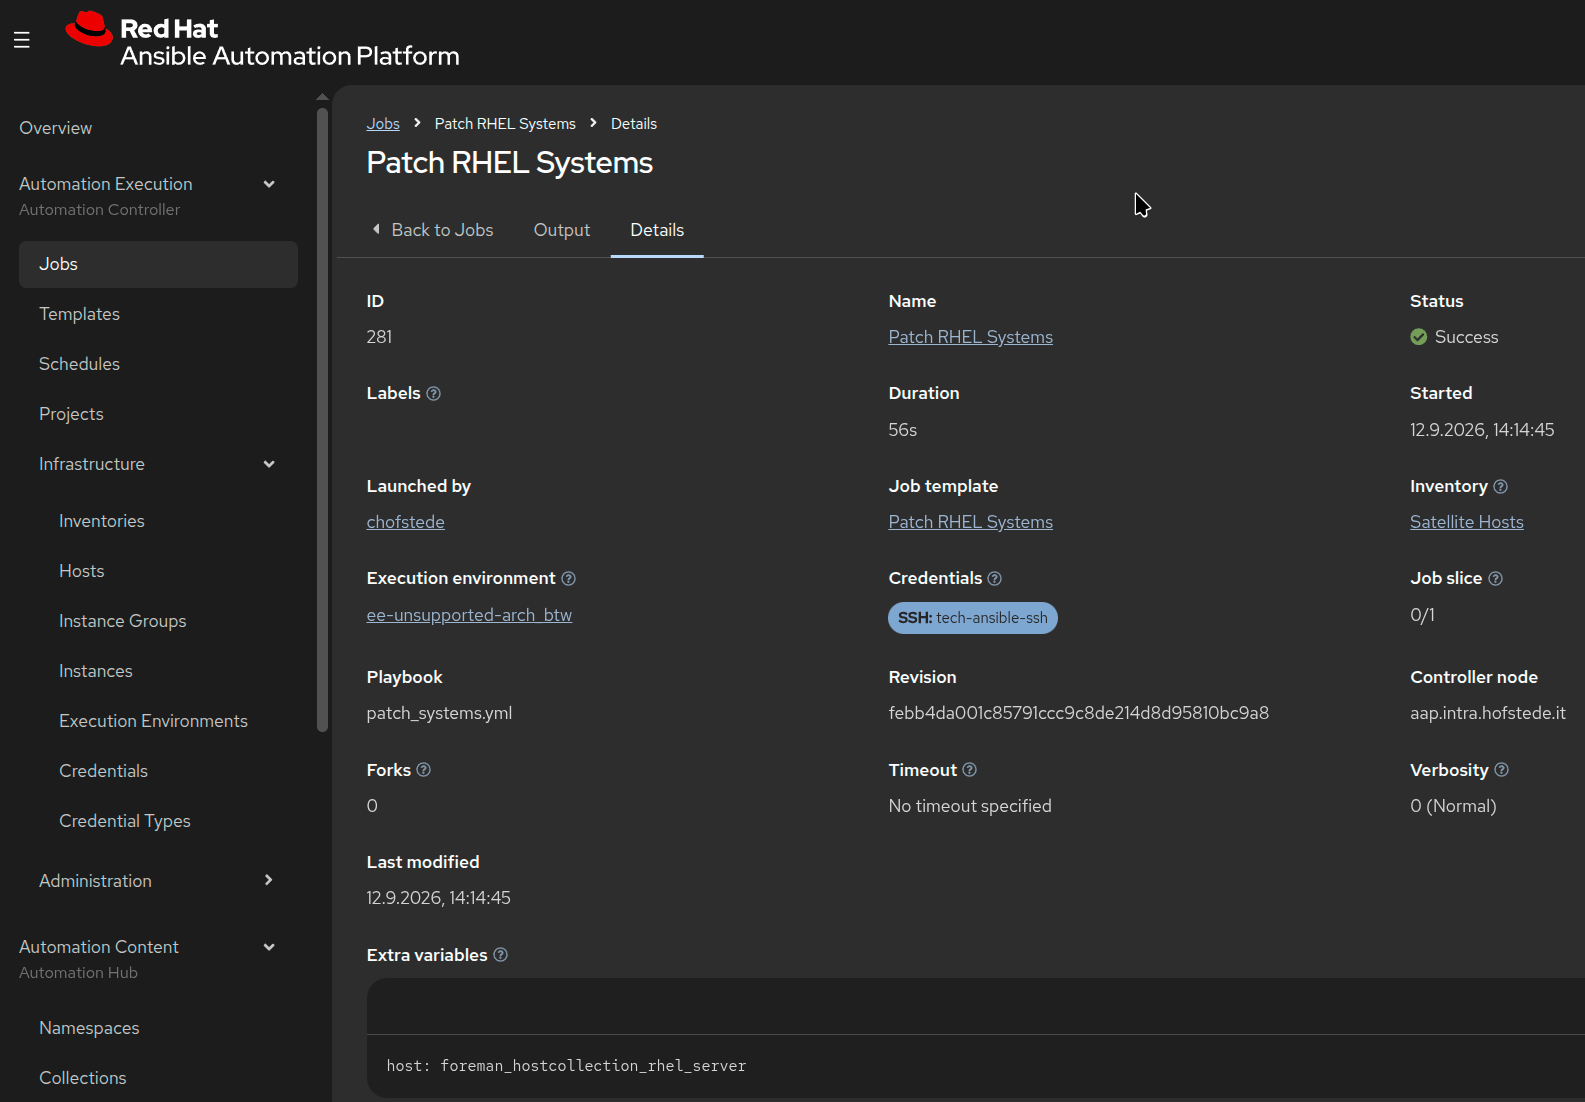Click the job ID value 281

point(379,337)
